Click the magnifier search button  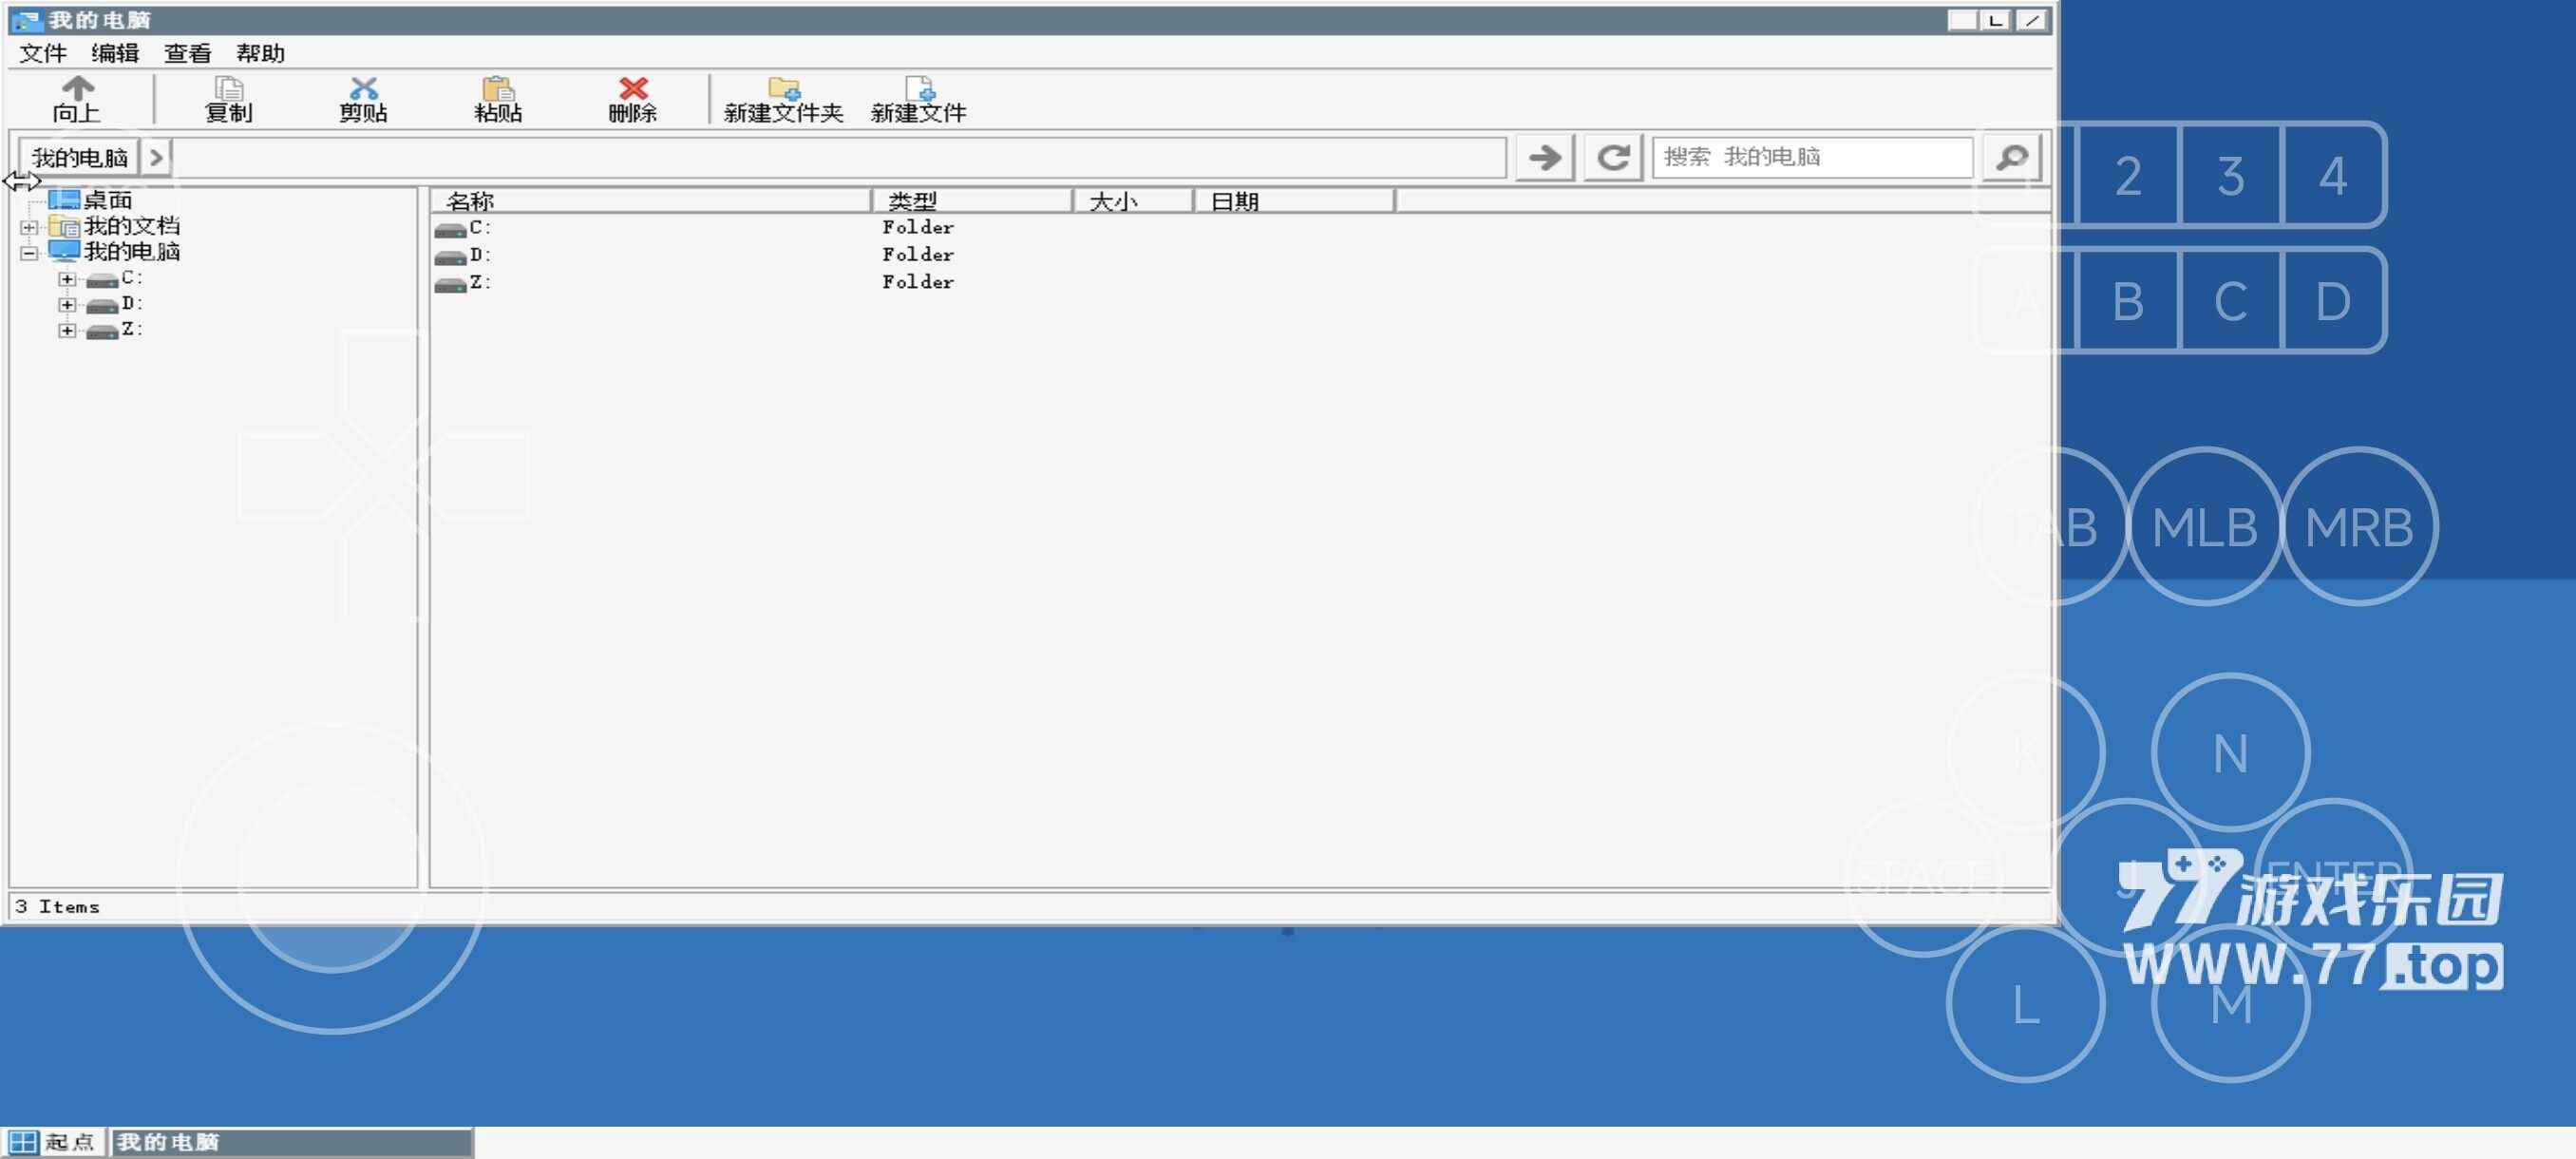click(2011, 157)
